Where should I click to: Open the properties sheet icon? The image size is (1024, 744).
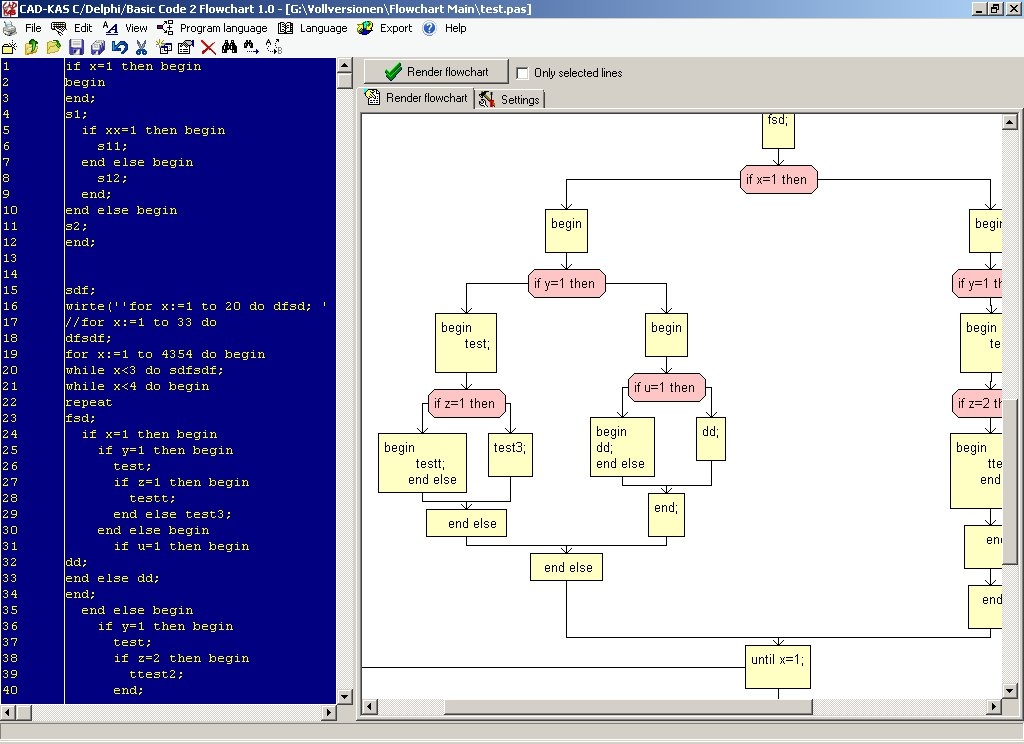click(188, 47)
